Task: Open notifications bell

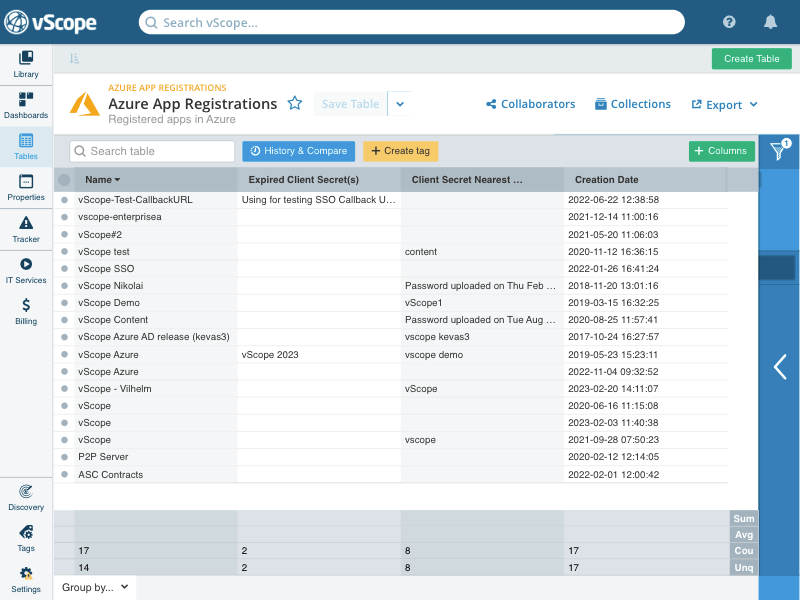Action: click(x=770, y=22)
